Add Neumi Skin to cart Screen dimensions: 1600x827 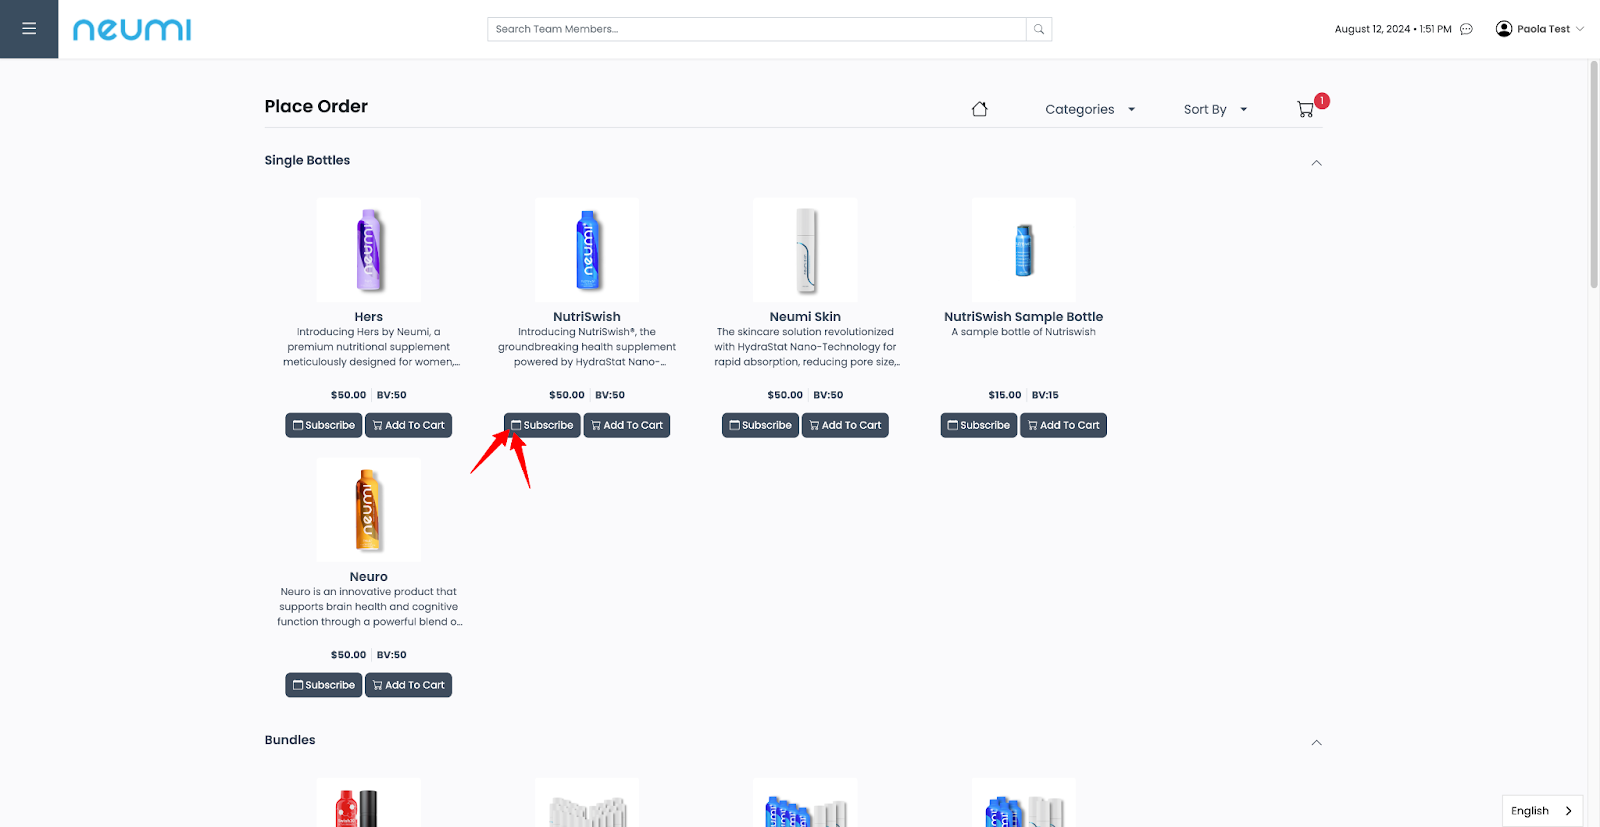(x=845, y=425)
